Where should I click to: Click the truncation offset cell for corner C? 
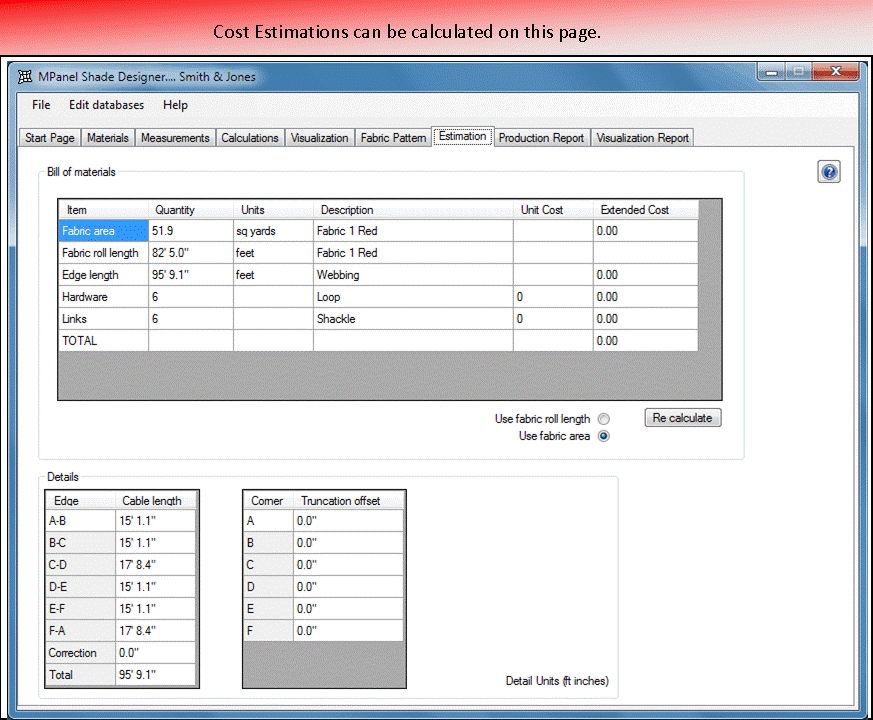tap(348, 565)
